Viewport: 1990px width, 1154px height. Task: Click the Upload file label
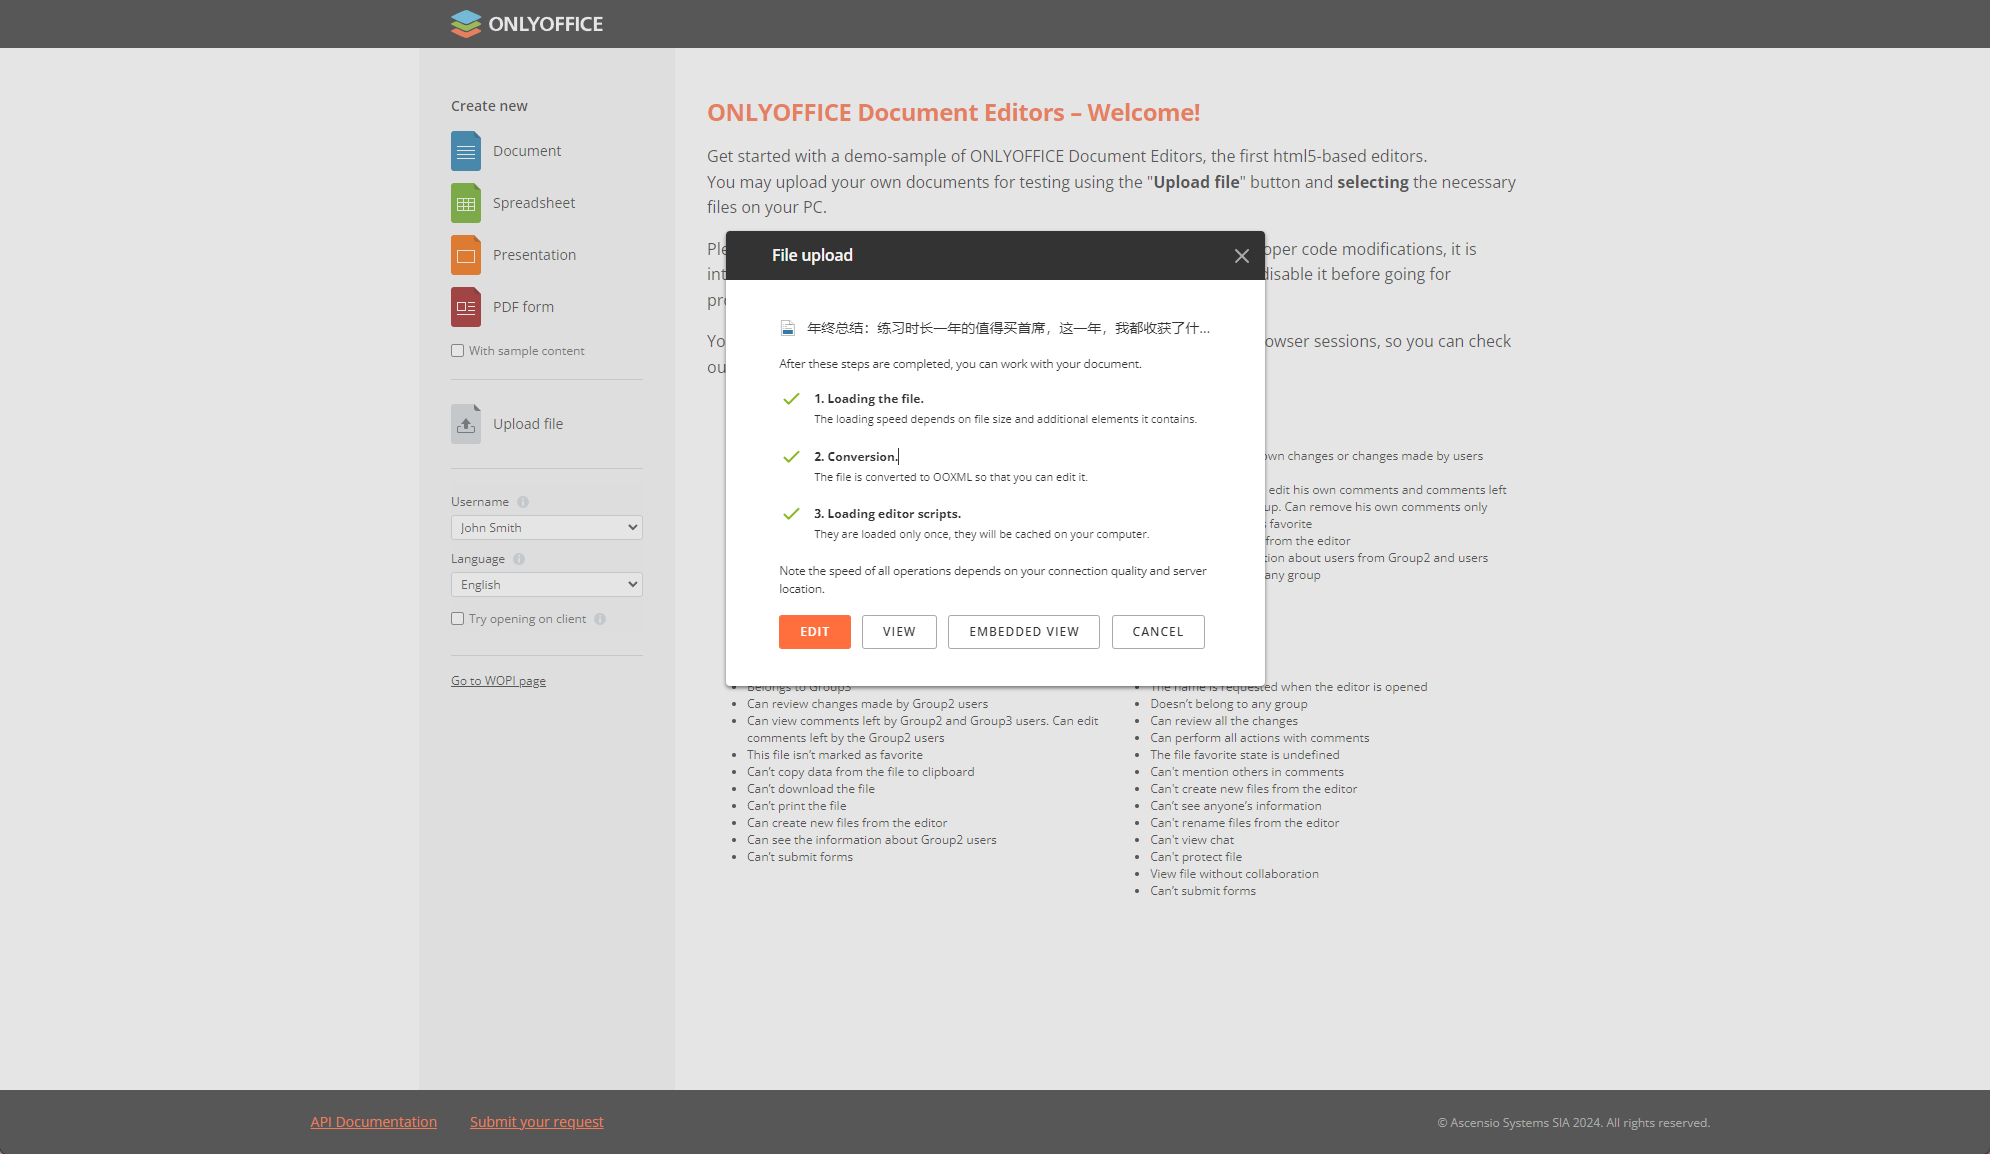pyautogui.click(x=528, y=424)
